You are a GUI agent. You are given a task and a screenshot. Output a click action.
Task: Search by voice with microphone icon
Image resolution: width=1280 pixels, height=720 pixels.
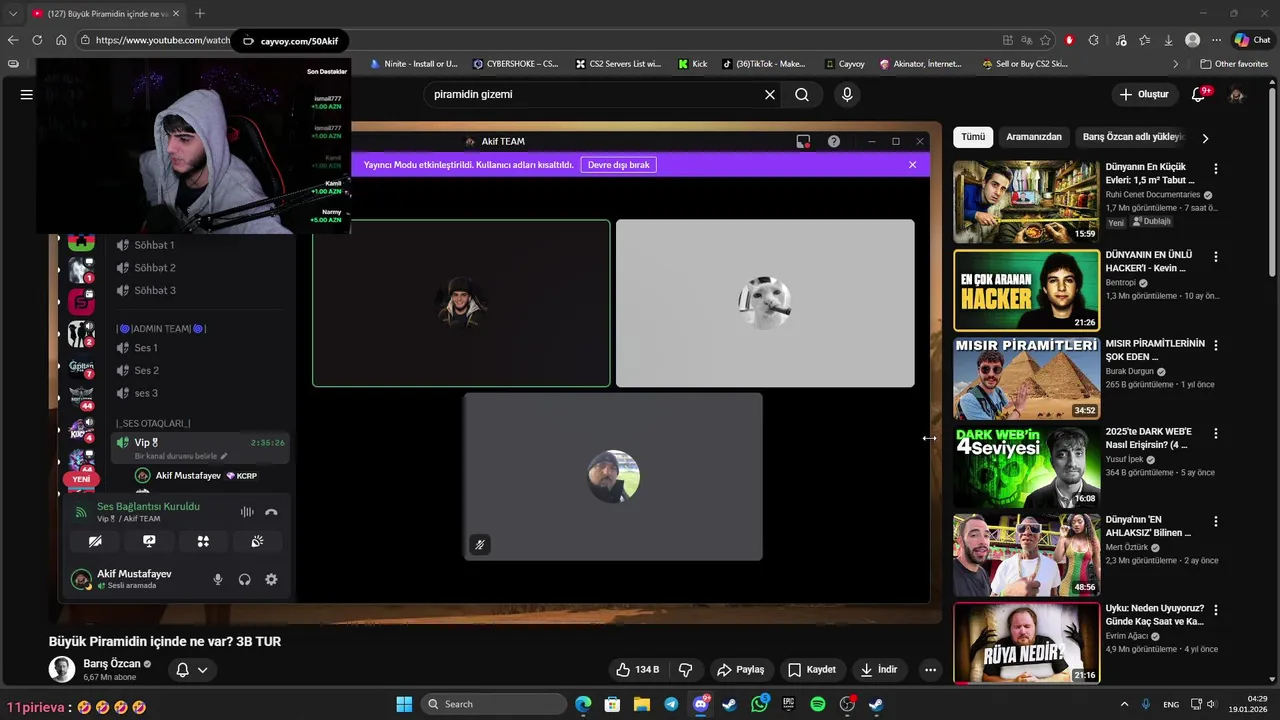847,95
